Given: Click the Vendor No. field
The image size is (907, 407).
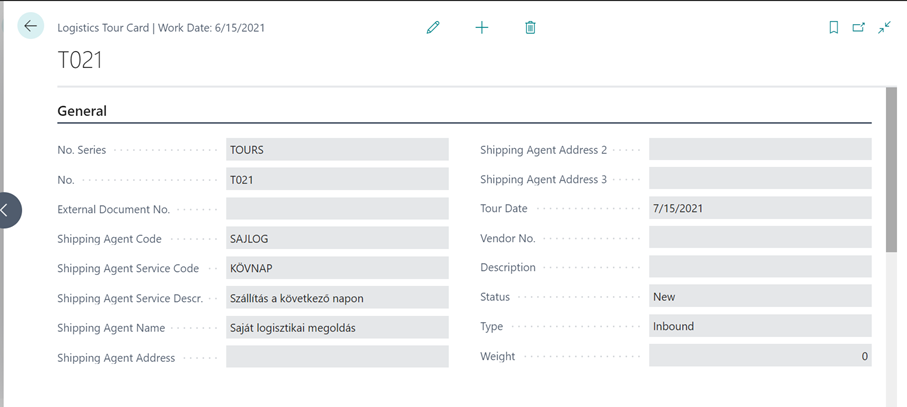Looking at the screenshot, I should click(x=759, y=238).
